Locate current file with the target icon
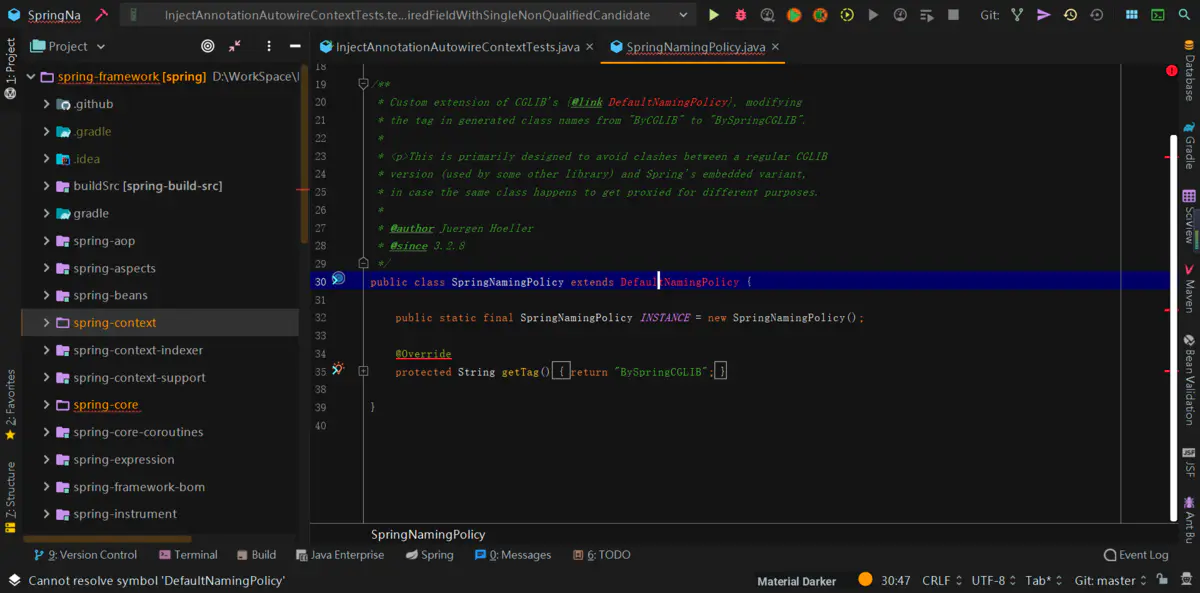Screen dimensions: 1200x593 [x=208, y=46]
